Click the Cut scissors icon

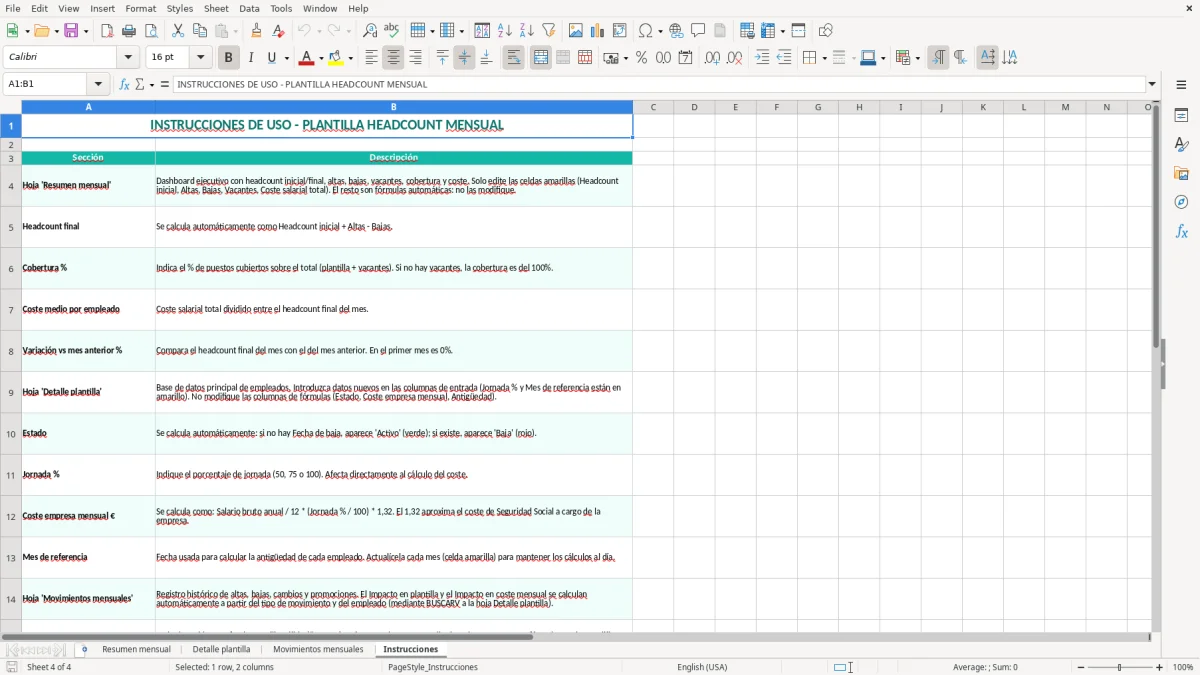click(178, 31)
